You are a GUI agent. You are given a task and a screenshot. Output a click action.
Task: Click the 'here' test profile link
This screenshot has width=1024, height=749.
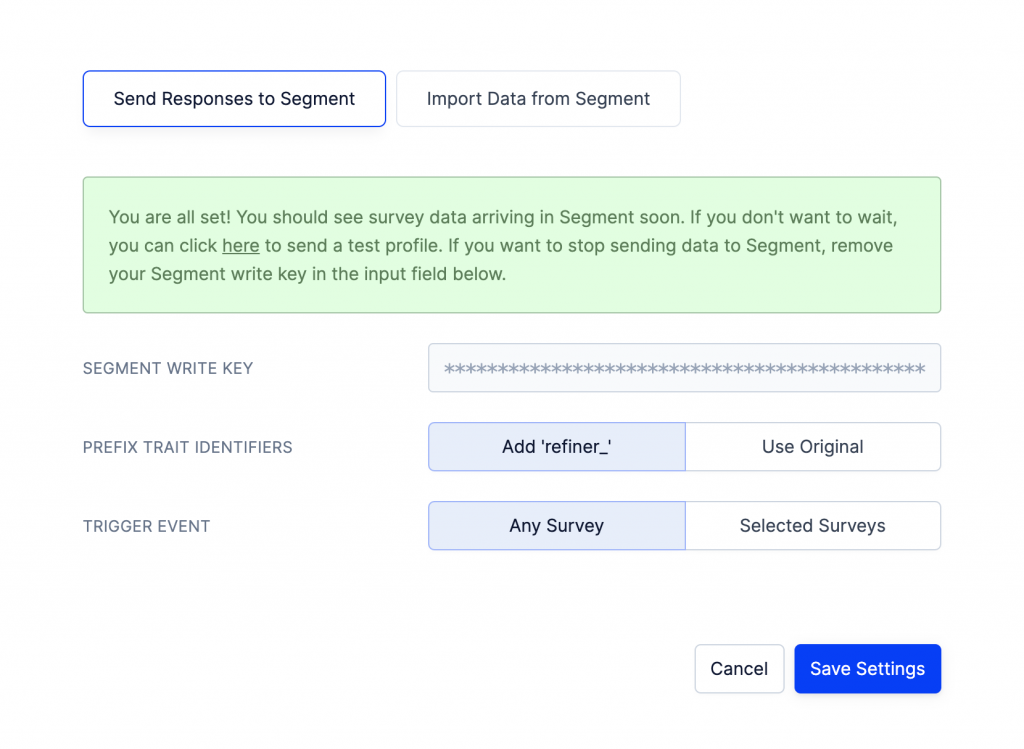(x=240, y=246)
